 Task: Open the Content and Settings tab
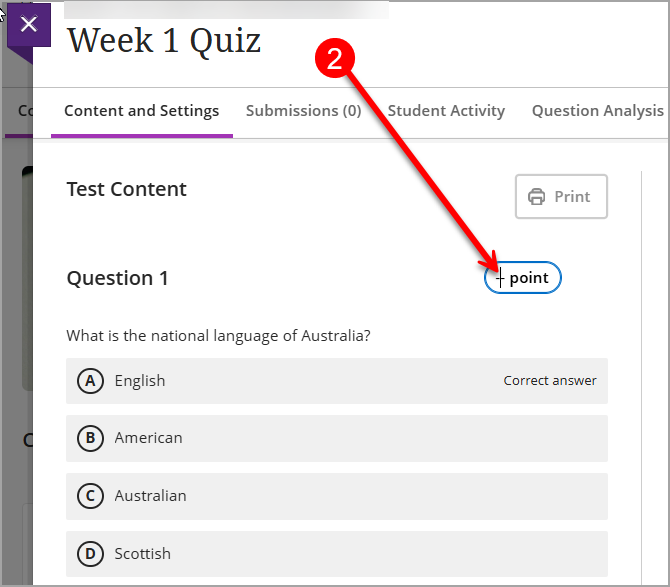141,111
